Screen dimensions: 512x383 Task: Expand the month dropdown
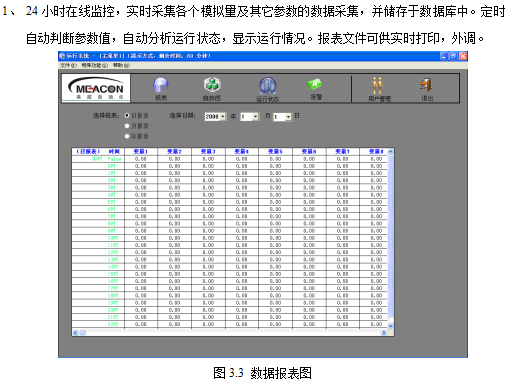tap(256, 116)
